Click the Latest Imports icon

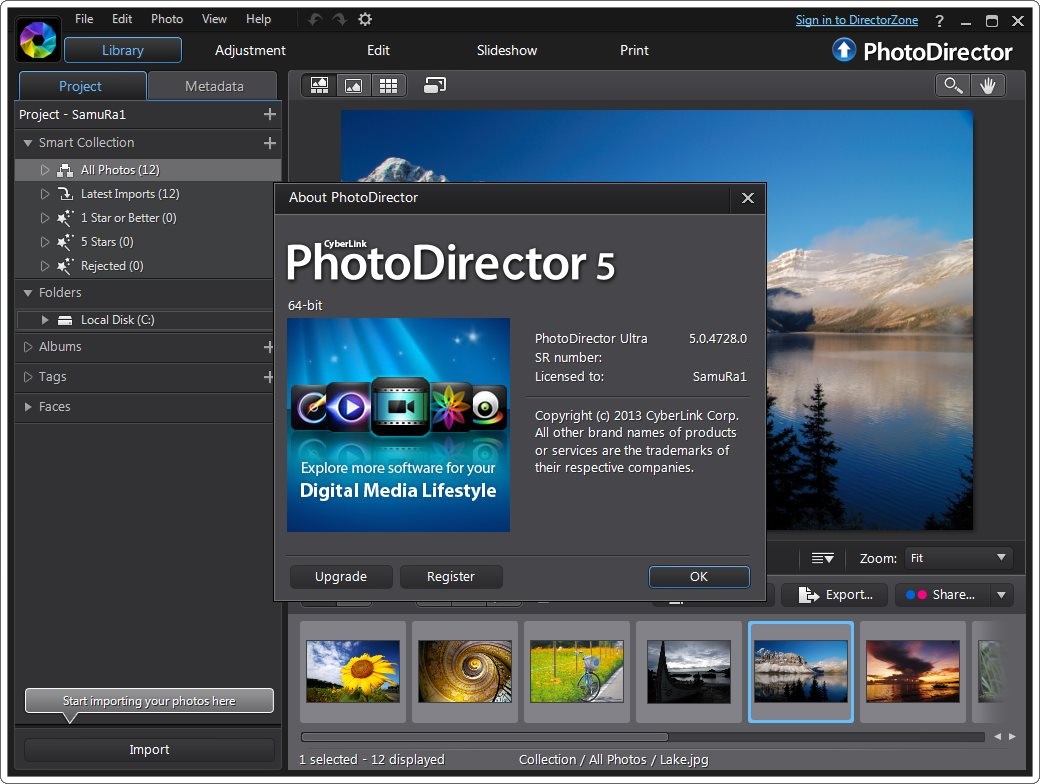65,194
